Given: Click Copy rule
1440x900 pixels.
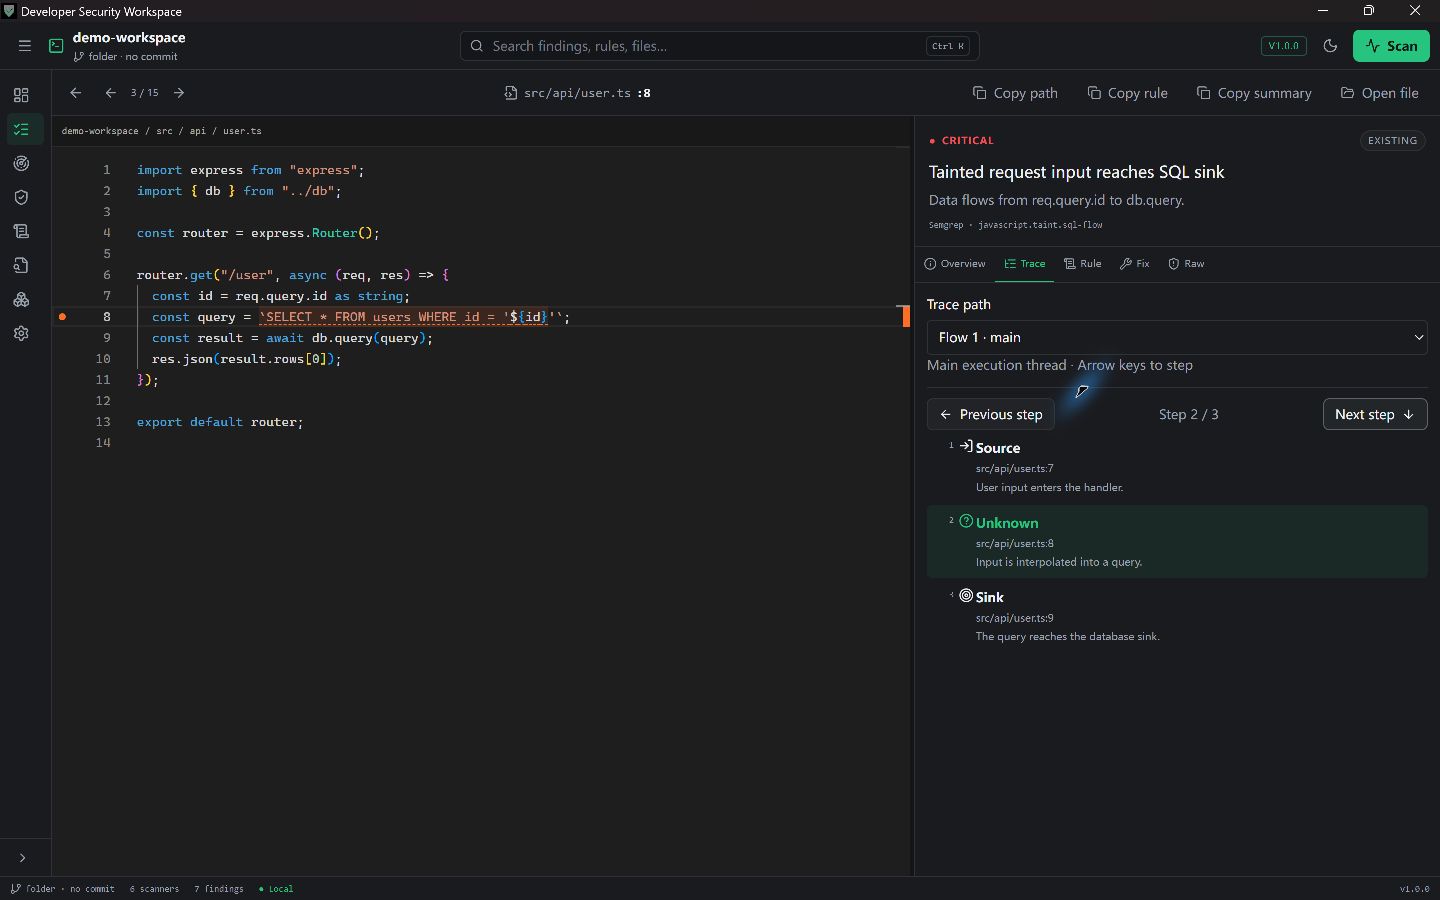Looking at the screenshot, I should tap(1127, 93).
